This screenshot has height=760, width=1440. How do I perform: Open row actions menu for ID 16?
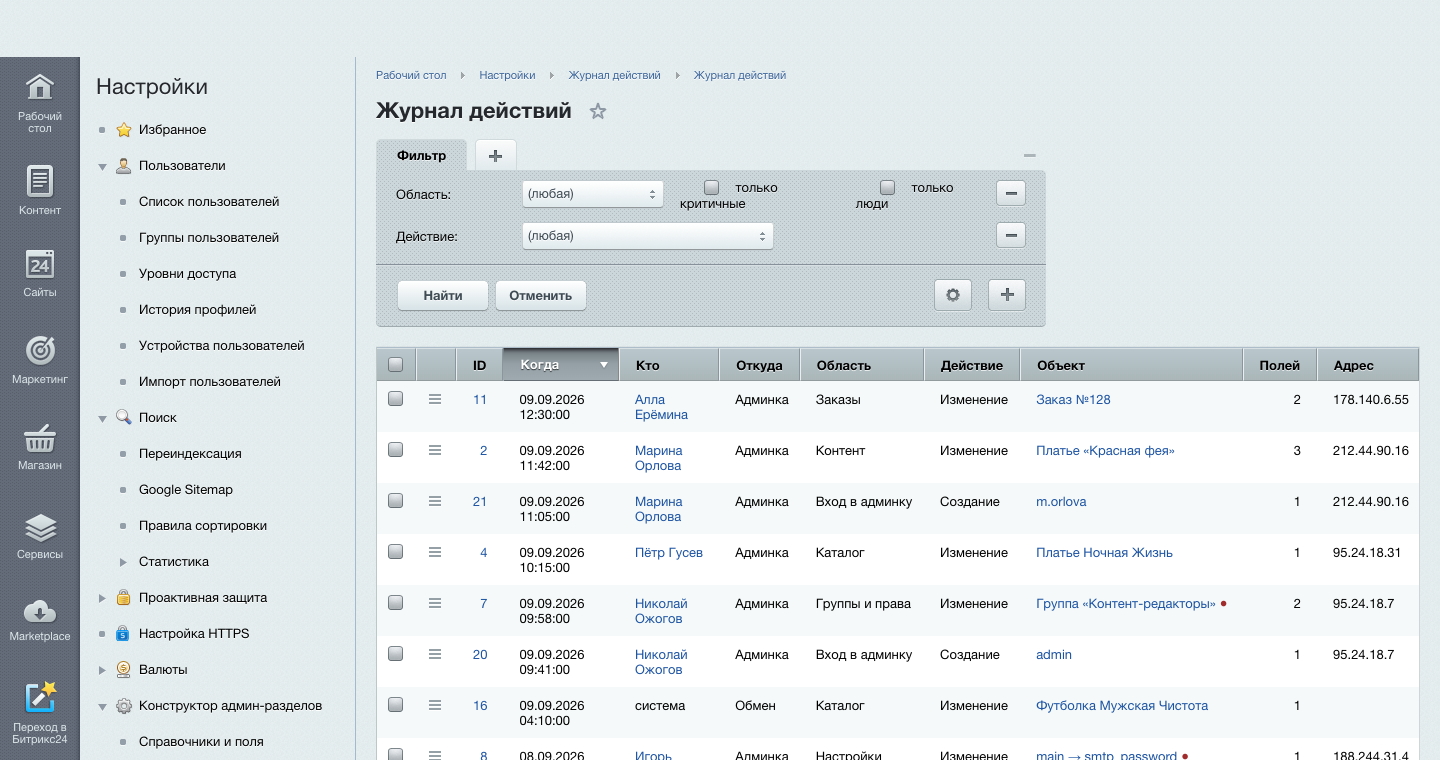435,705
